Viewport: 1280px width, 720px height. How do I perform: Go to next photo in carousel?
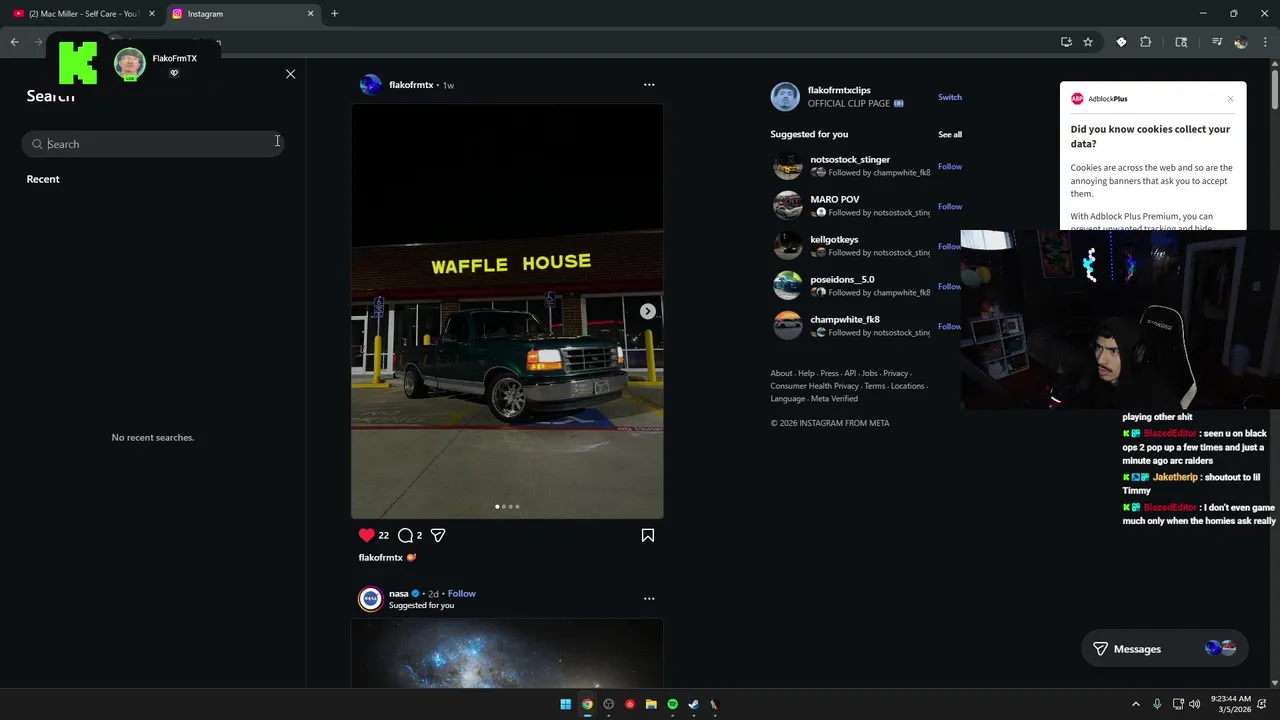point(648,311)
